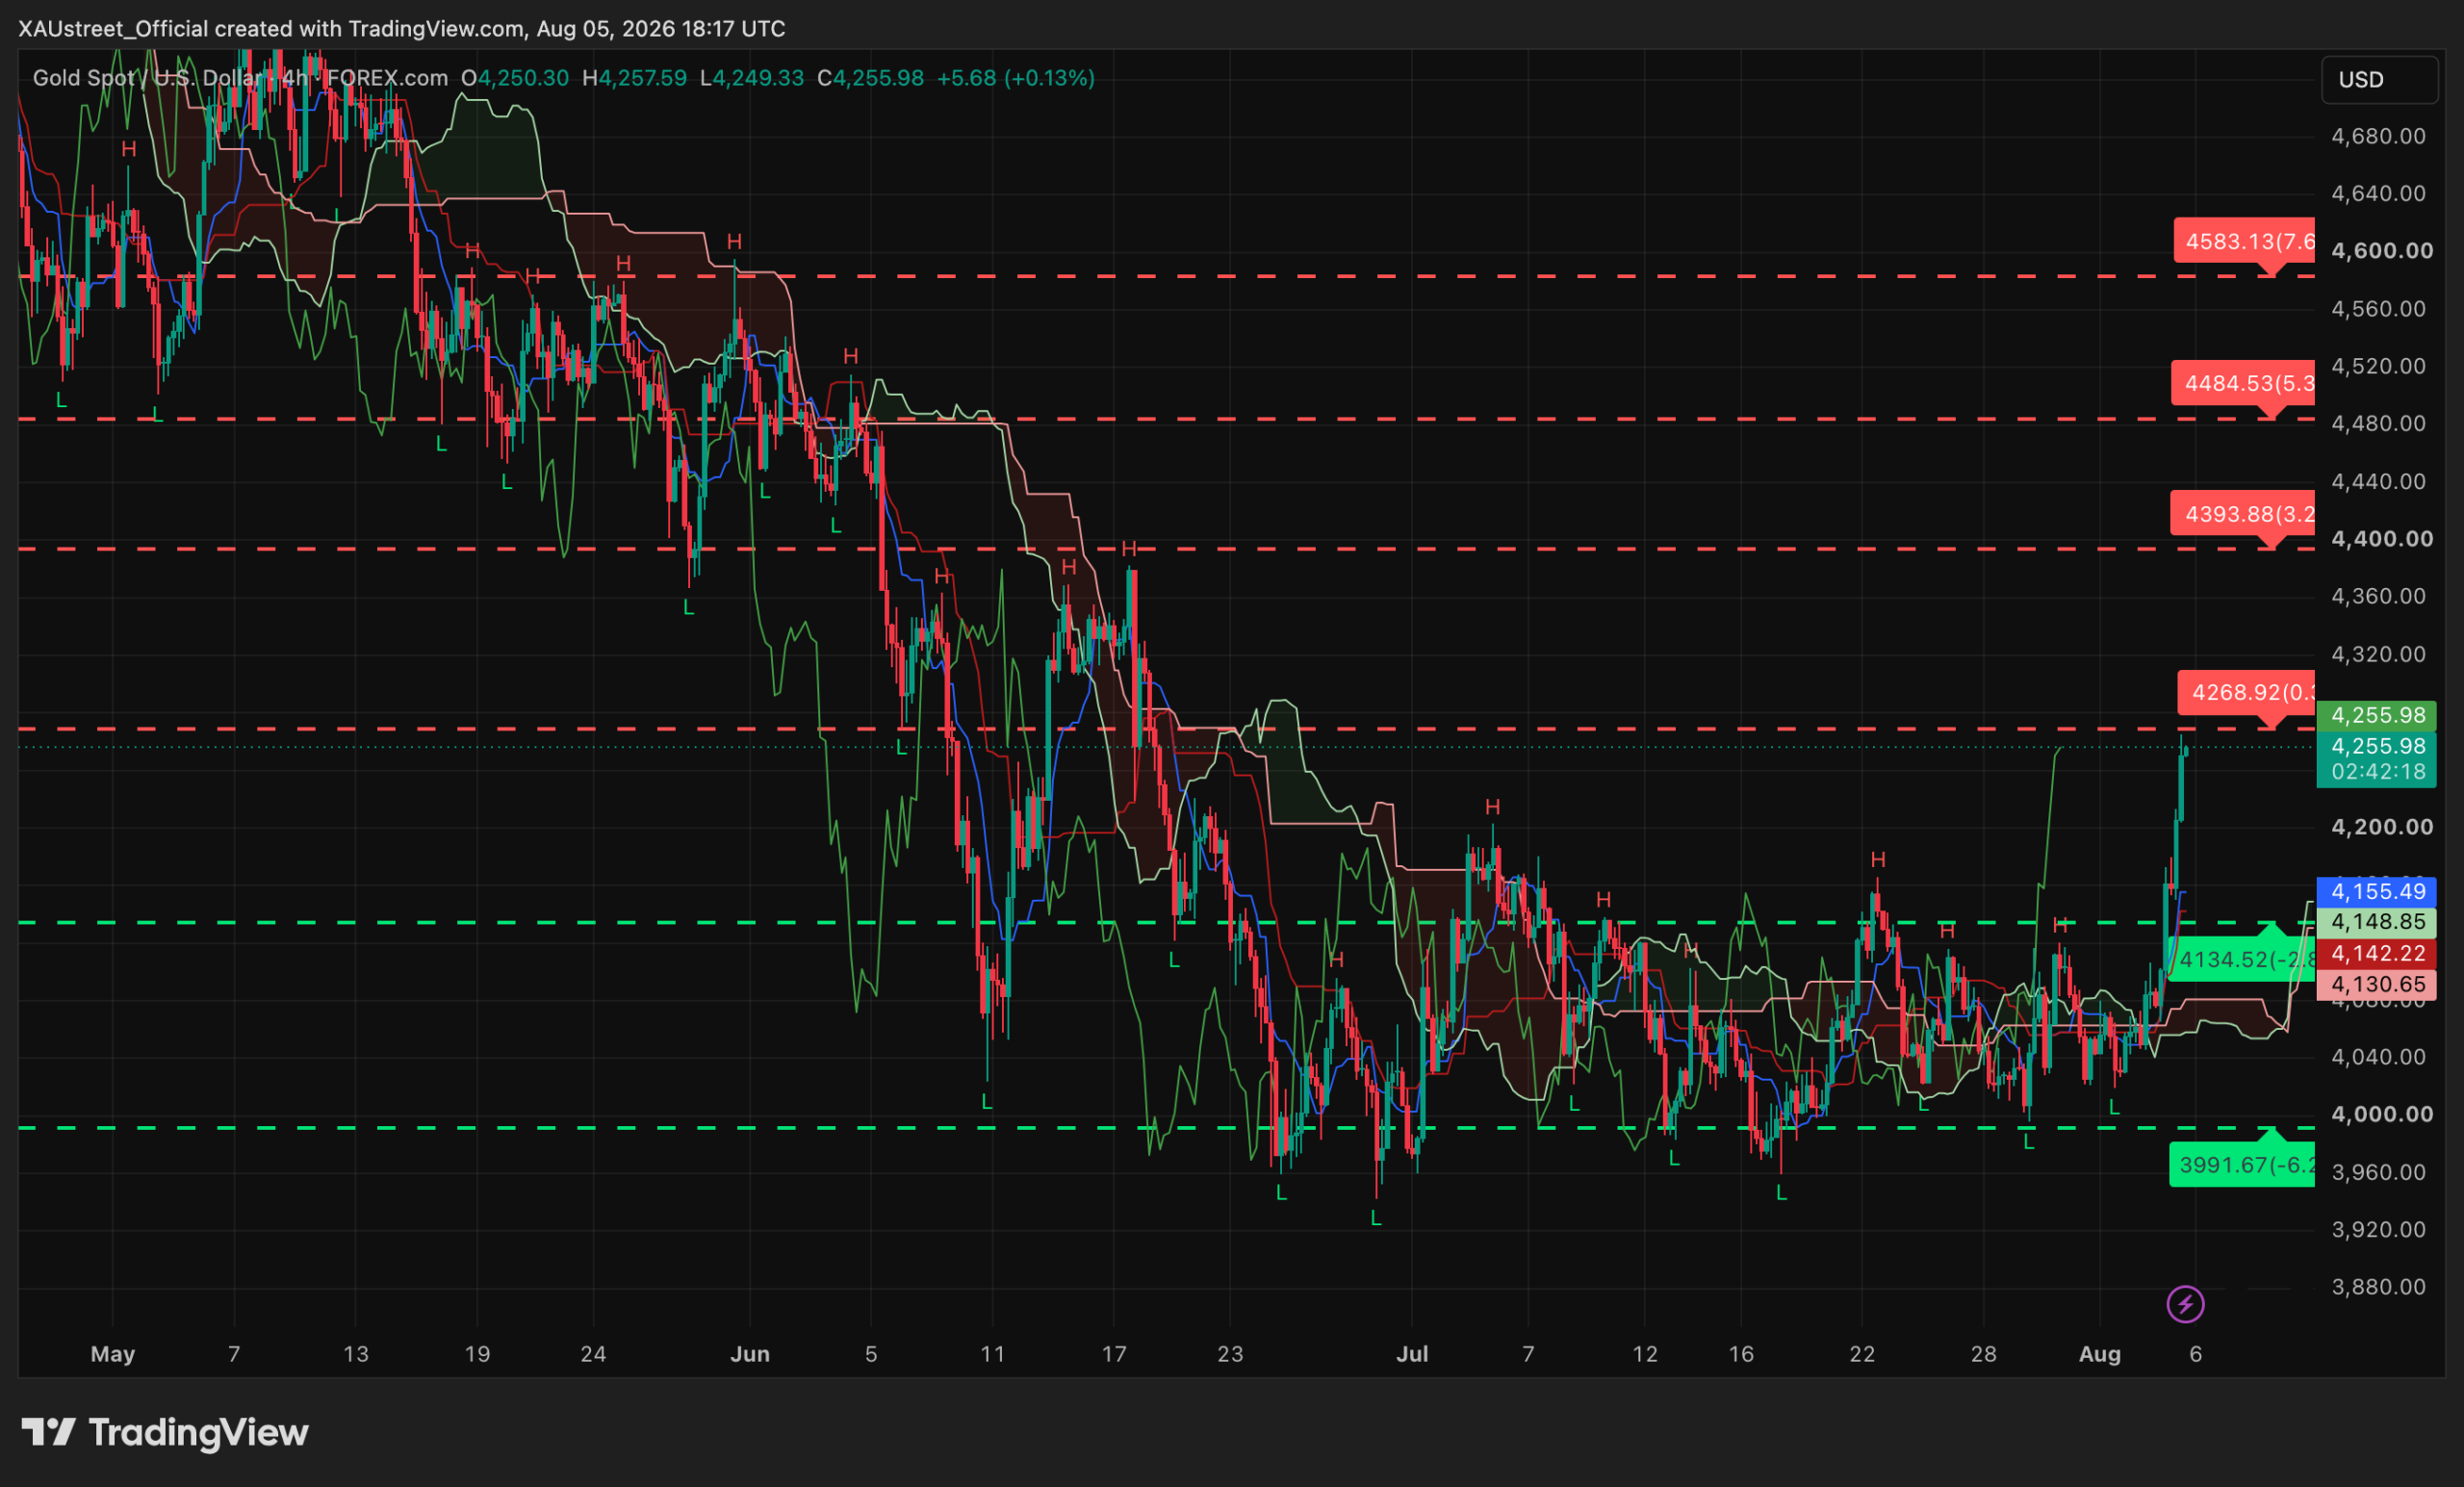The height and width of the screenshot is (1487, 2464).
Task: Click the 23 date on time axis
Action: click(1230, 1354)
